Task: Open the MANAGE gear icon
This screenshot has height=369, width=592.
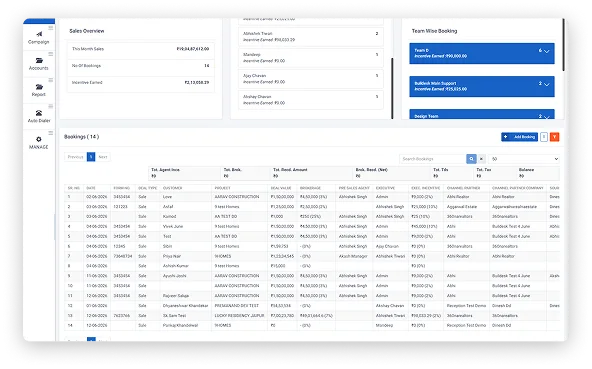Action: pyautogui.click(x=39, y=139)
